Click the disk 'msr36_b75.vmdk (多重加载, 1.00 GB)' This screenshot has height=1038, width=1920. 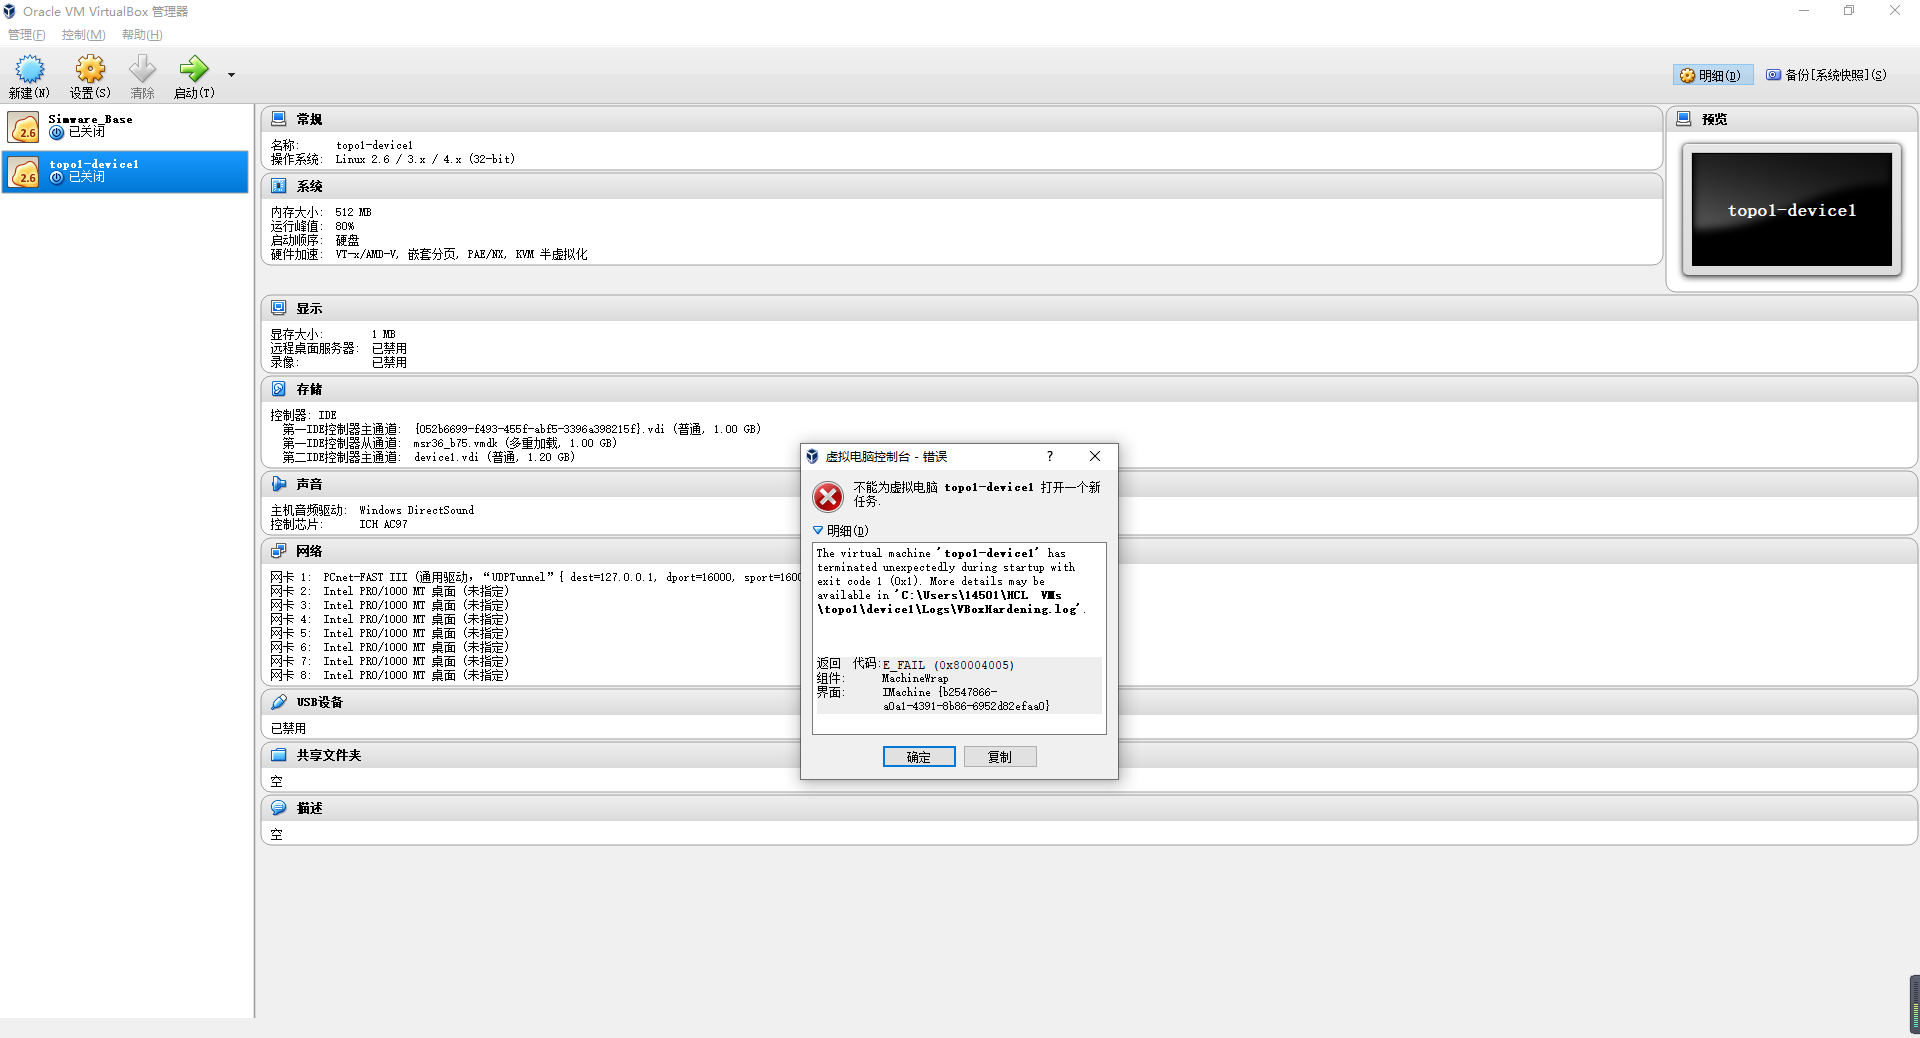click(516, 443)
